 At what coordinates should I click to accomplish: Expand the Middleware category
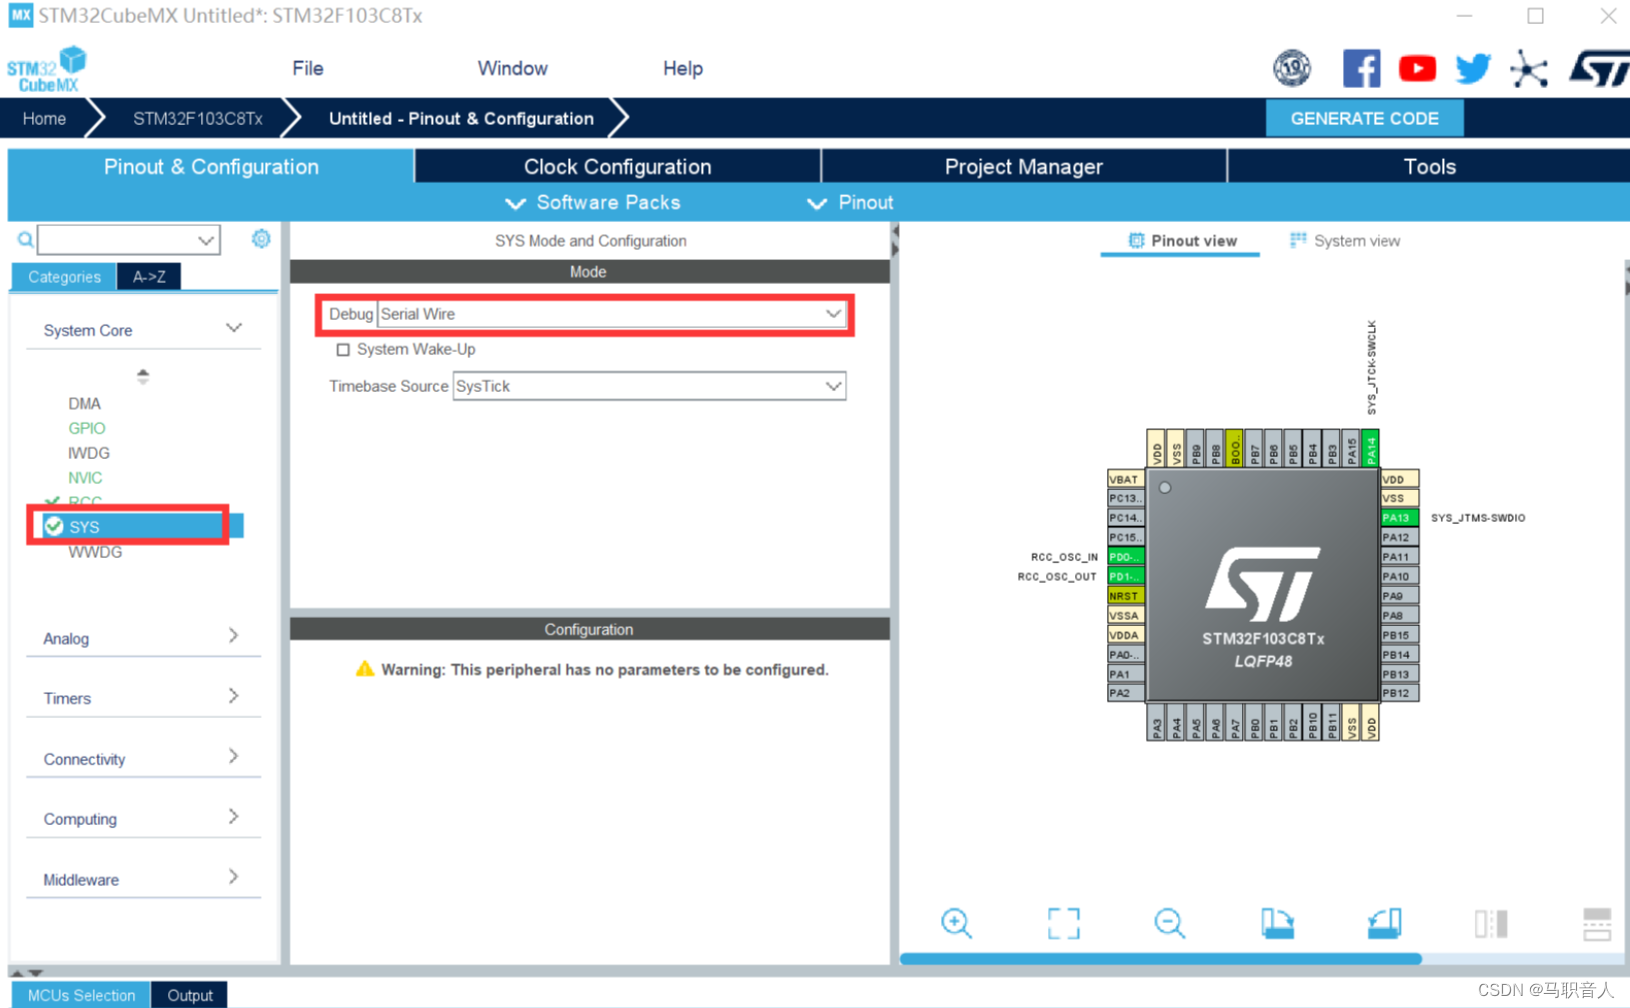[234, 877]
